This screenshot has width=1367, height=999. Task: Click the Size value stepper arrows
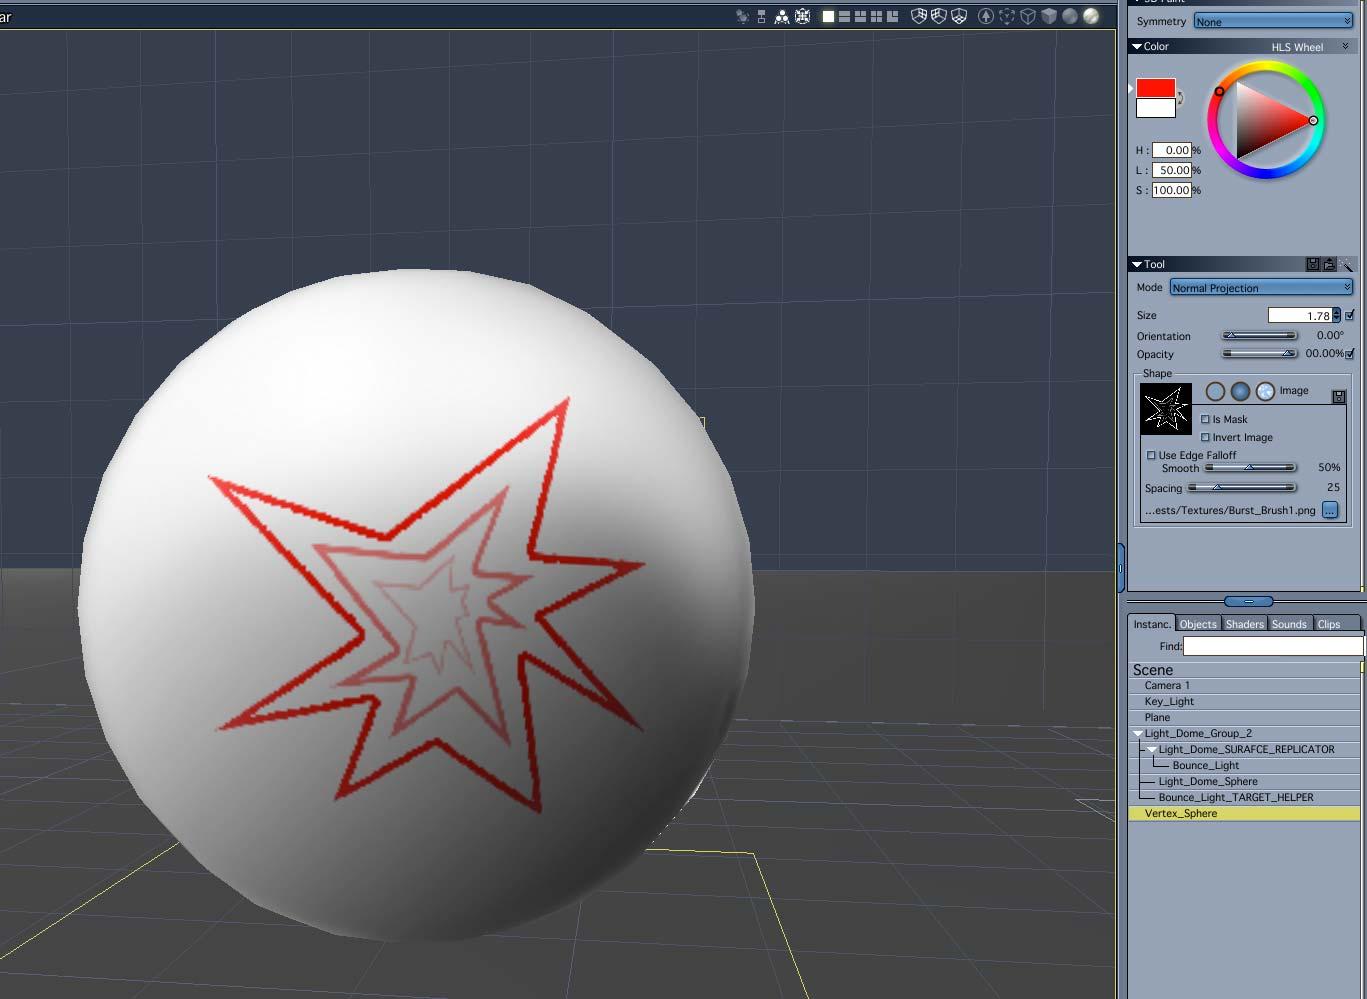(1337, 316)
